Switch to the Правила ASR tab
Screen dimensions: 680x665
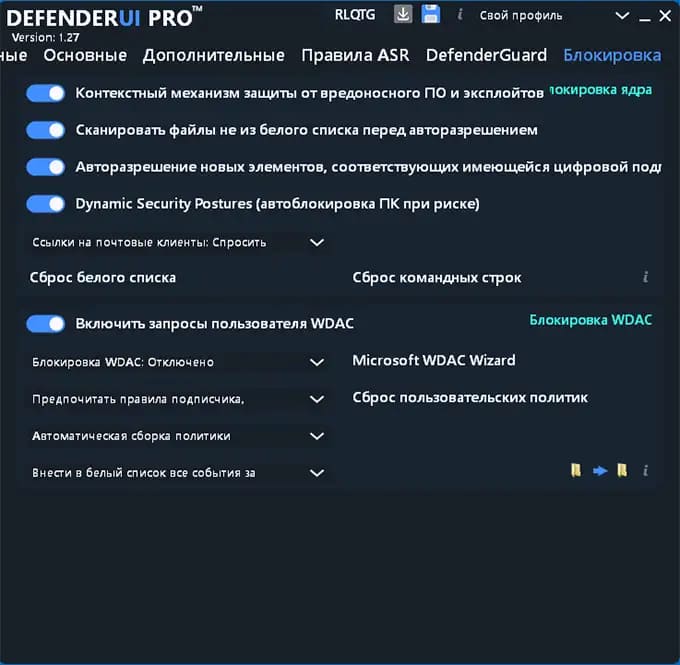click(x=355, y=56)
